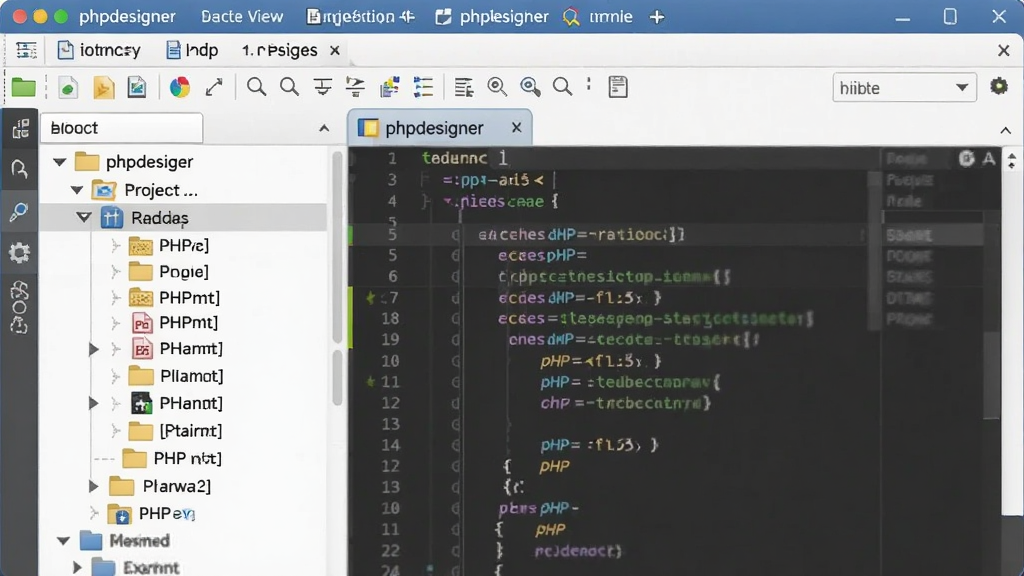Click the list layout icon left of iotmcsy tab

pyautogui.click(x=26, y=50)
